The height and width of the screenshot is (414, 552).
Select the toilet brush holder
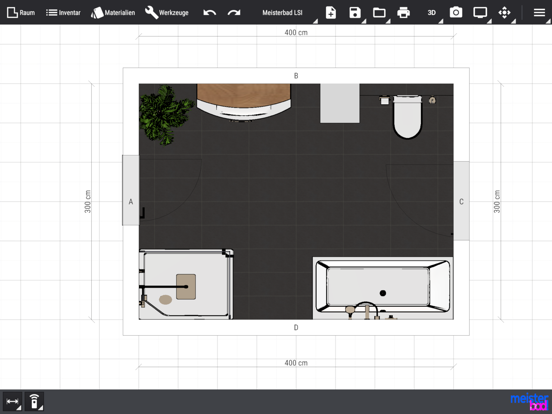pos(432,101)
